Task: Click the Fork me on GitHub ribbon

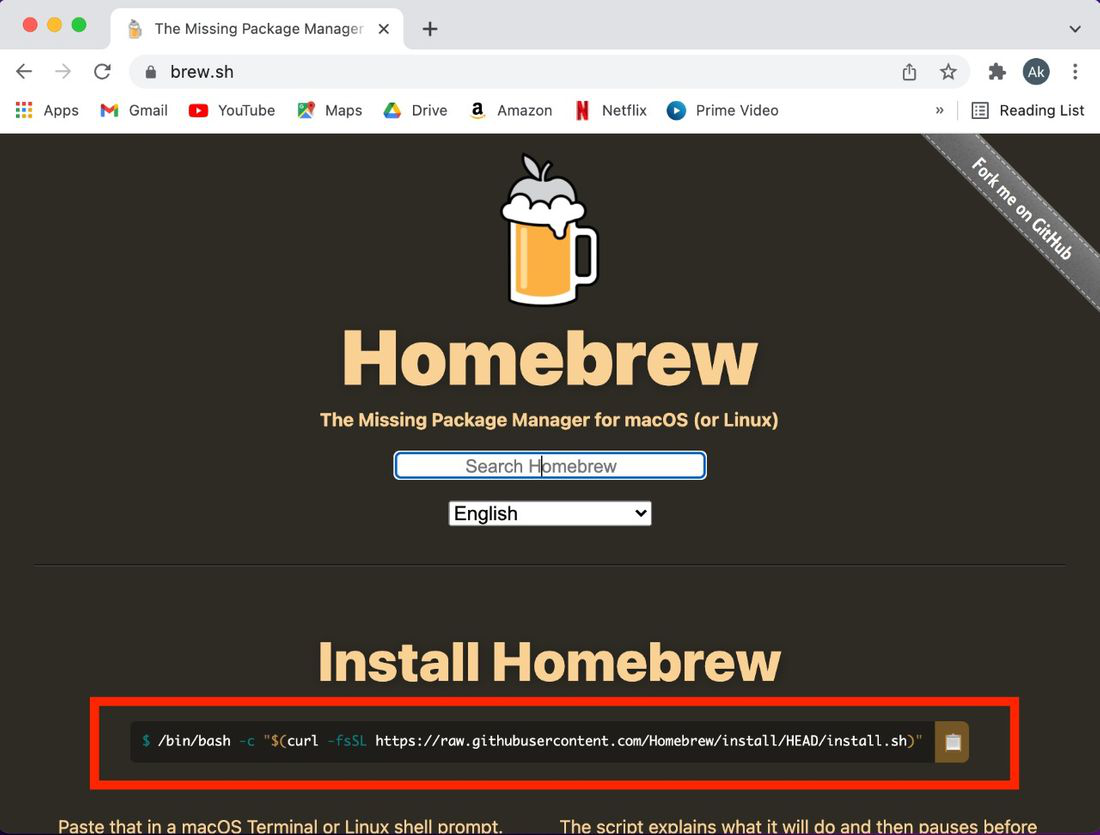Action: (1021, 209)
